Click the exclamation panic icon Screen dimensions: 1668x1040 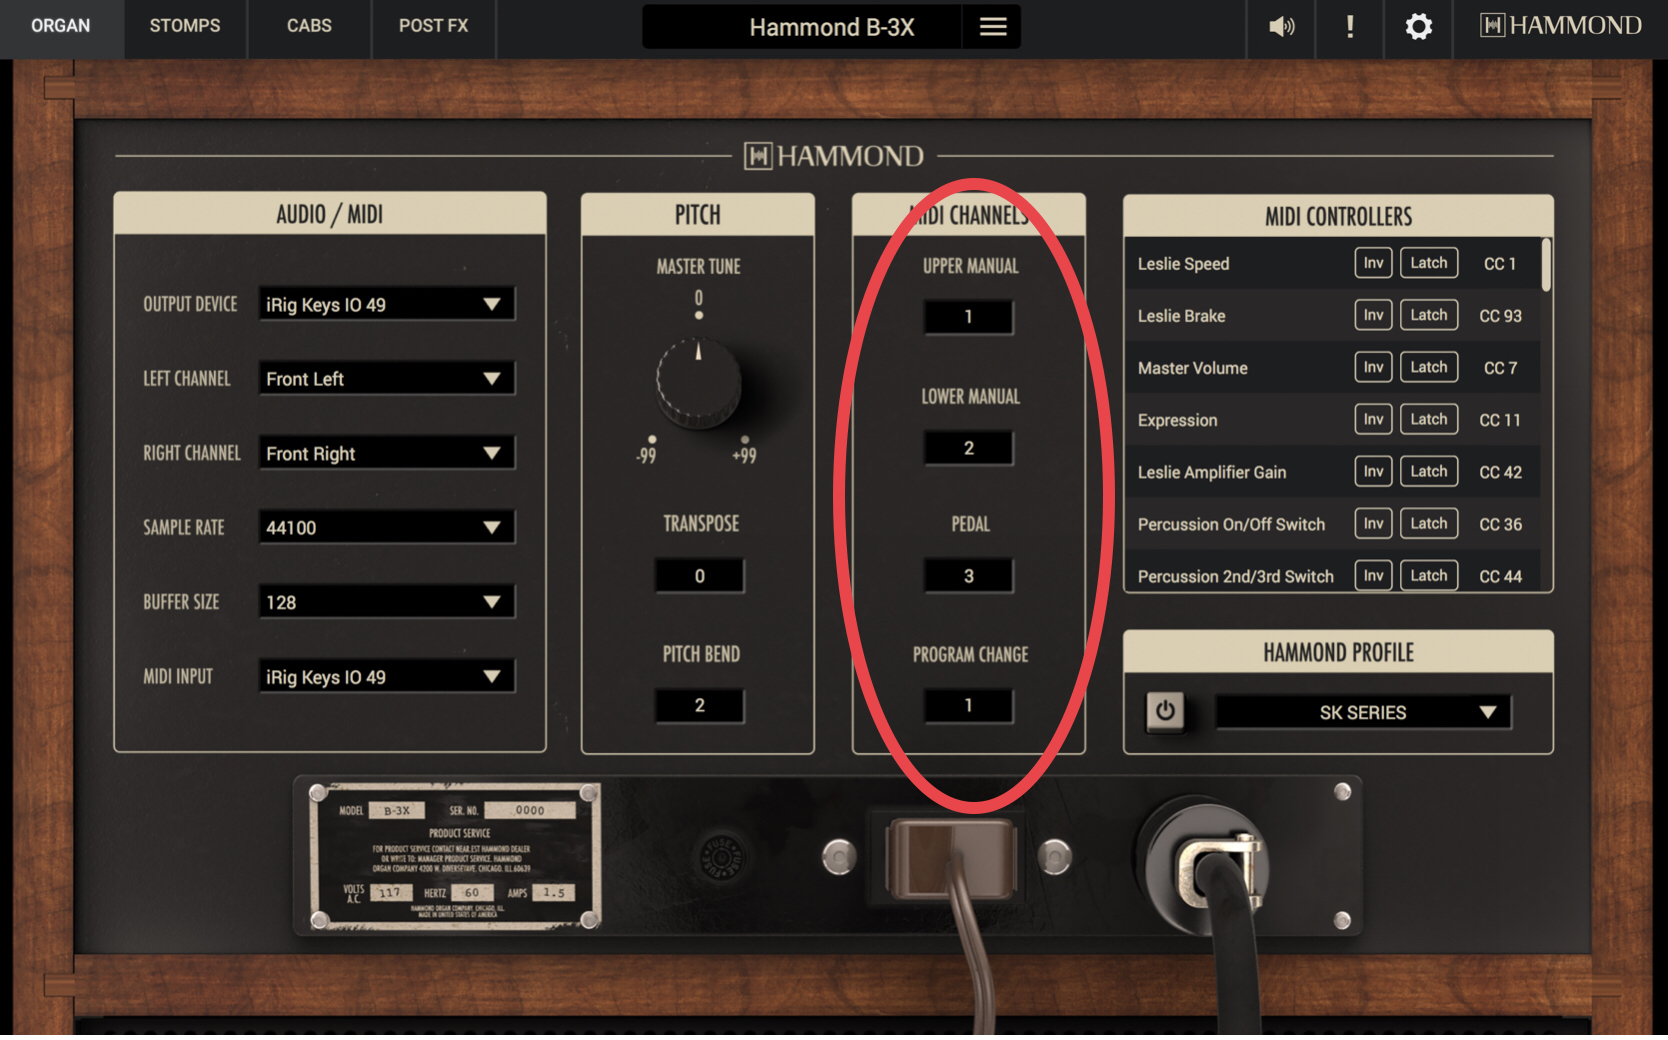coord(1350,27)
